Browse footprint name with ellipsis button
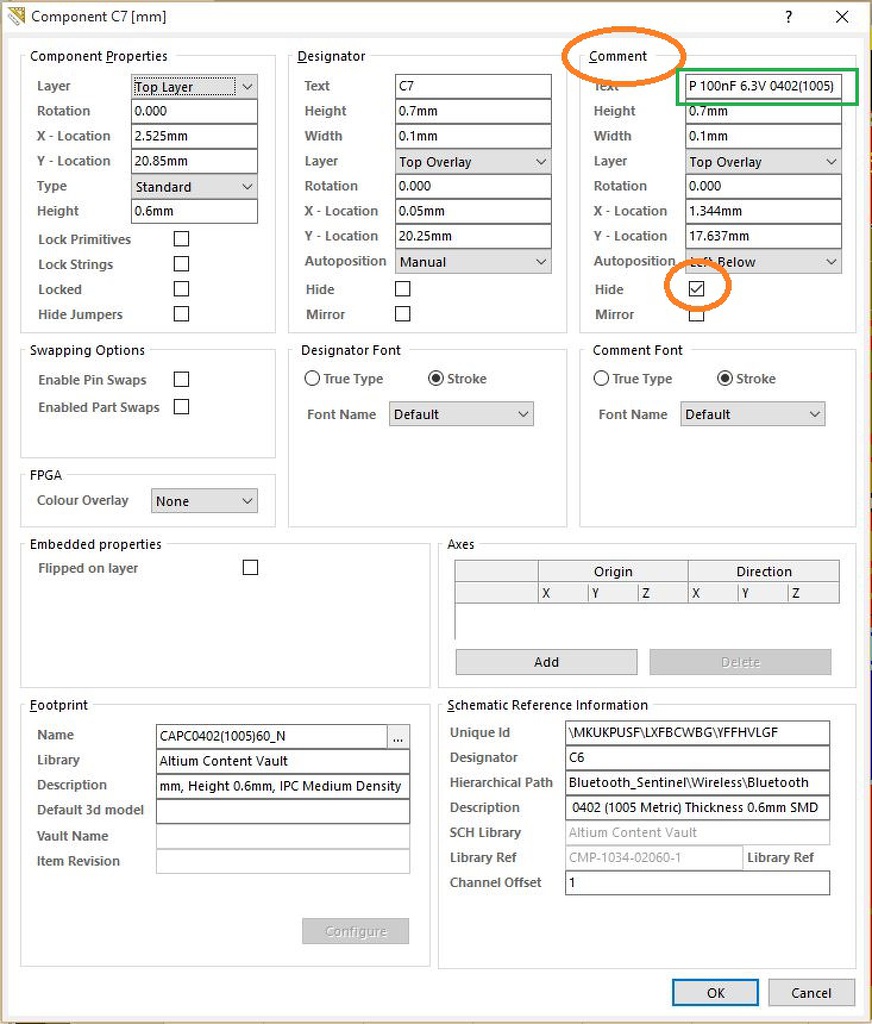872x1024 pixels. point(398,736)
